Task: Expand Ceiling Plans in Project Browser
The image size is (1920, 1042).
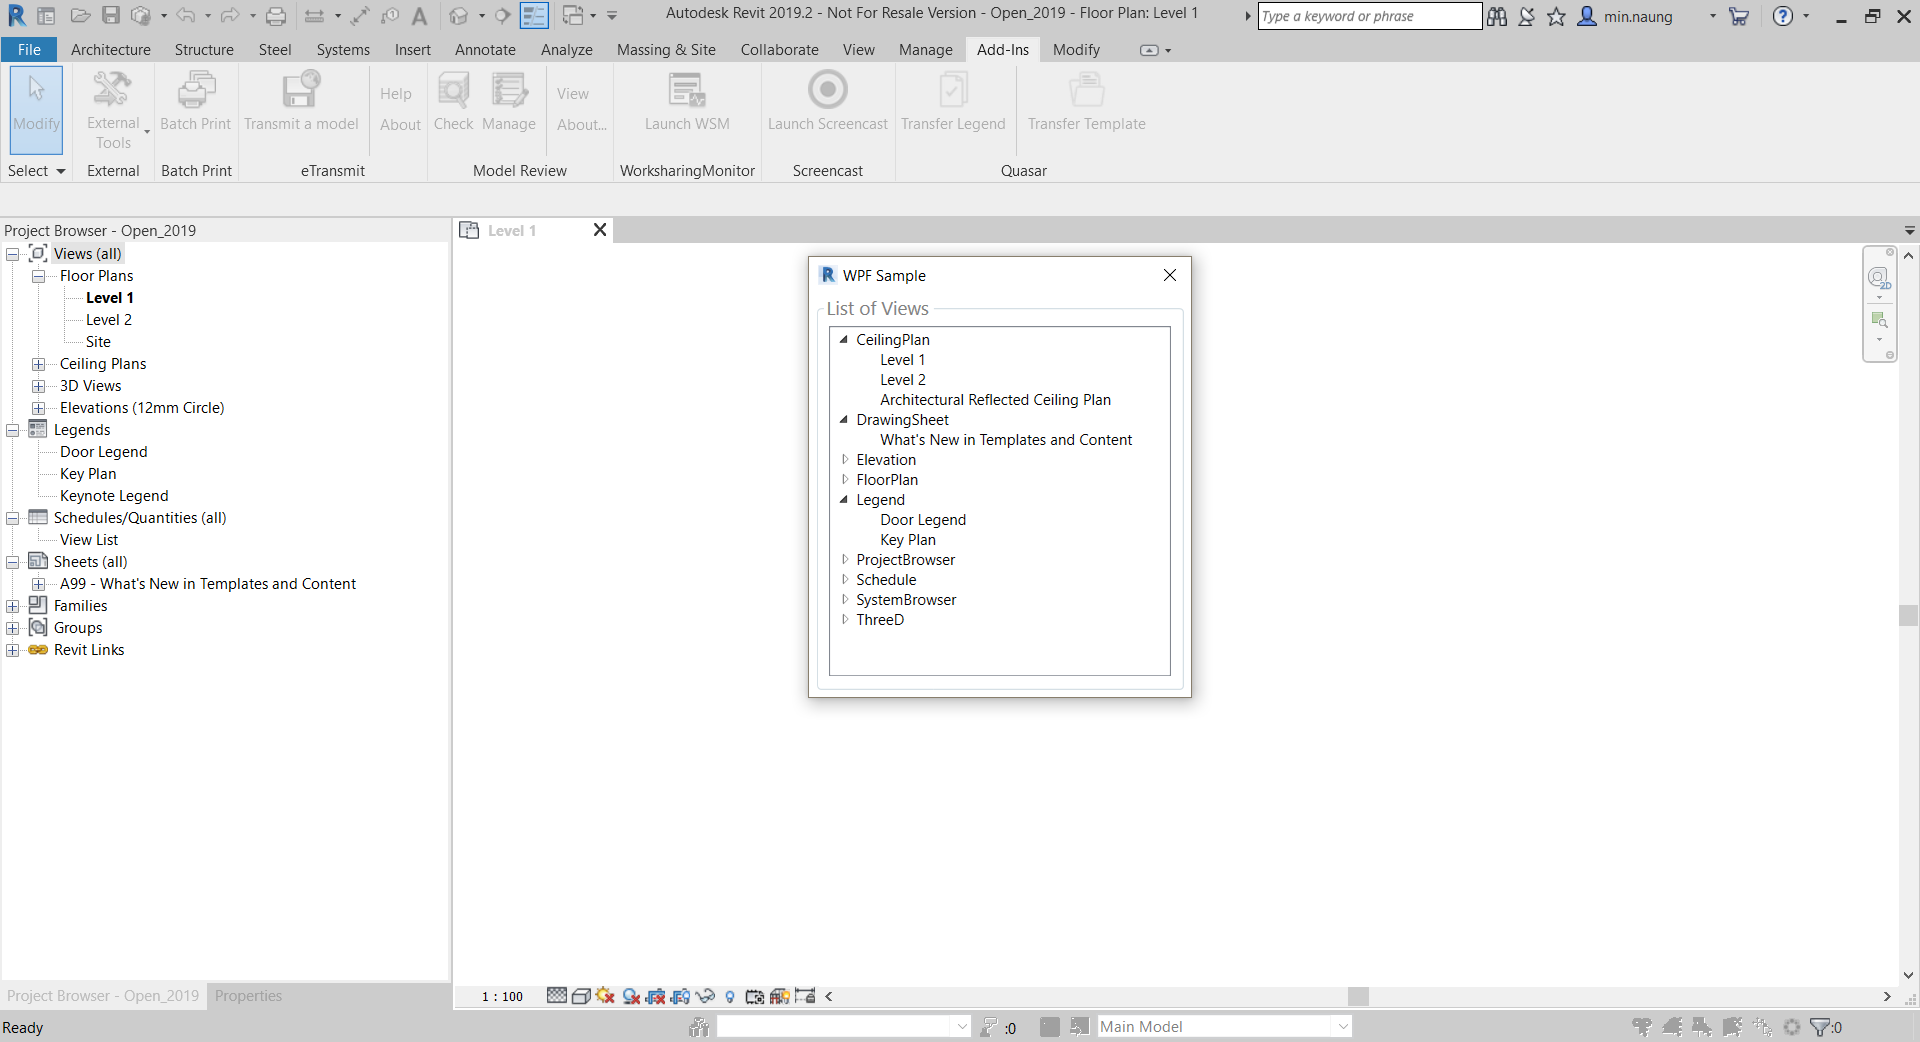Action: coord(38,364)
